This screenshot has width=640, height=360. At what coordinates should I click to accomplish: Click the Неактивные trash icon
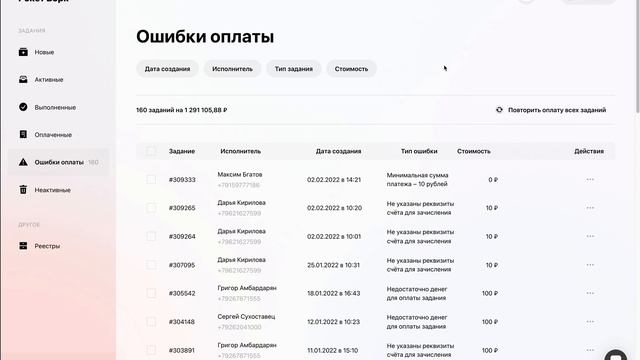[x=23, y=189]
